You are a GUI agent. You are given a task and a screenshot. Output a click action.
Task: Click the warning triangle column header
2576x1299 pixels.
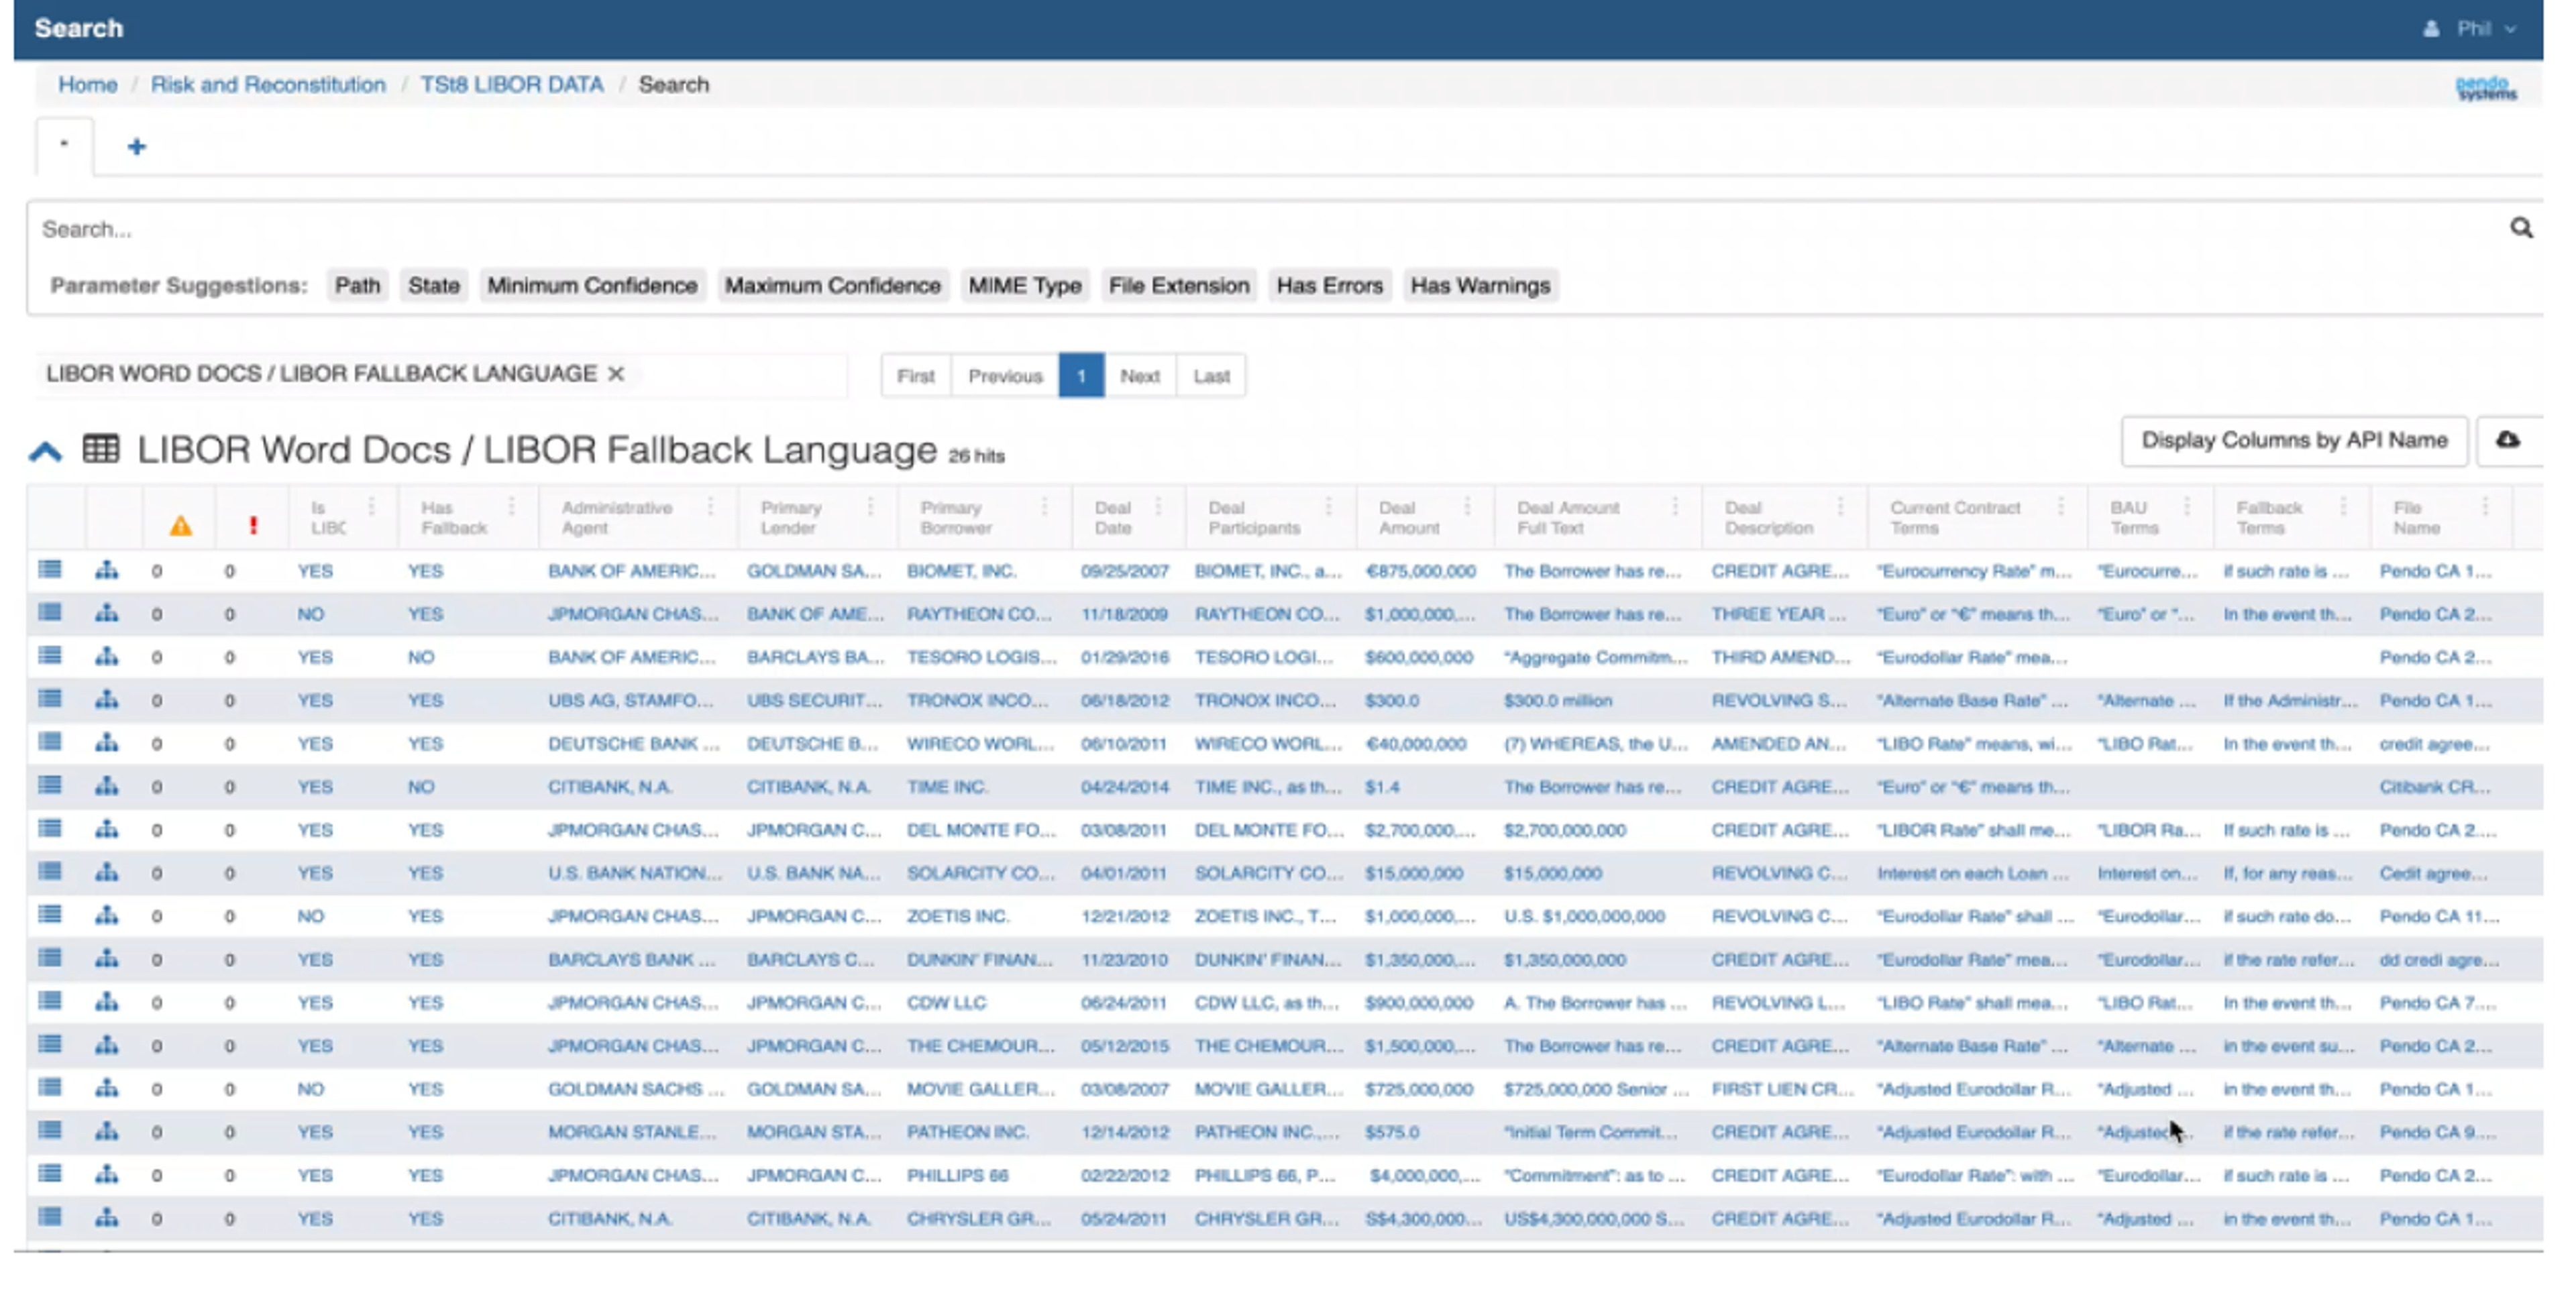[x=180, y=526]
